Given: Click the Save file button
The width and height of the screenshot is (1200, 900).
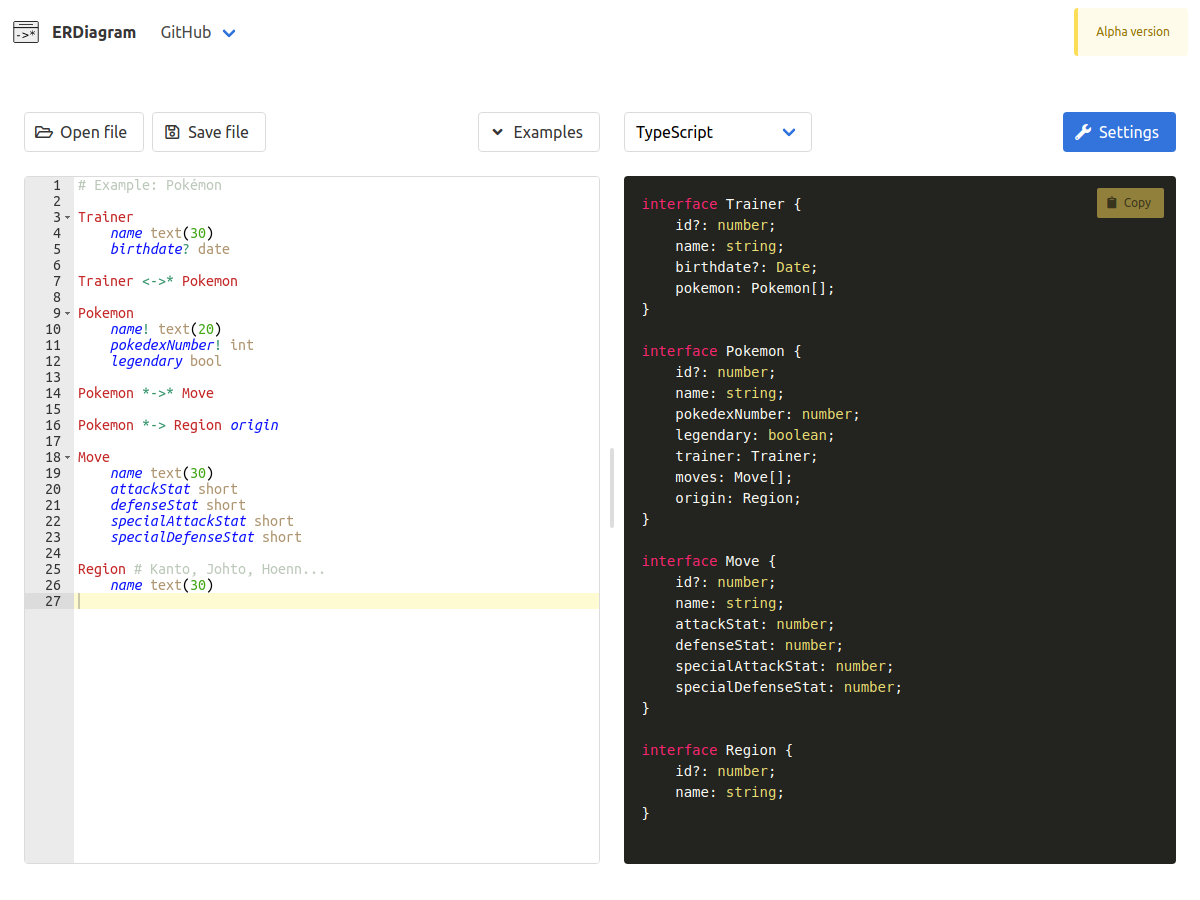Looking at the screenshot, I should pyautogui.click(x=209, y=132).
